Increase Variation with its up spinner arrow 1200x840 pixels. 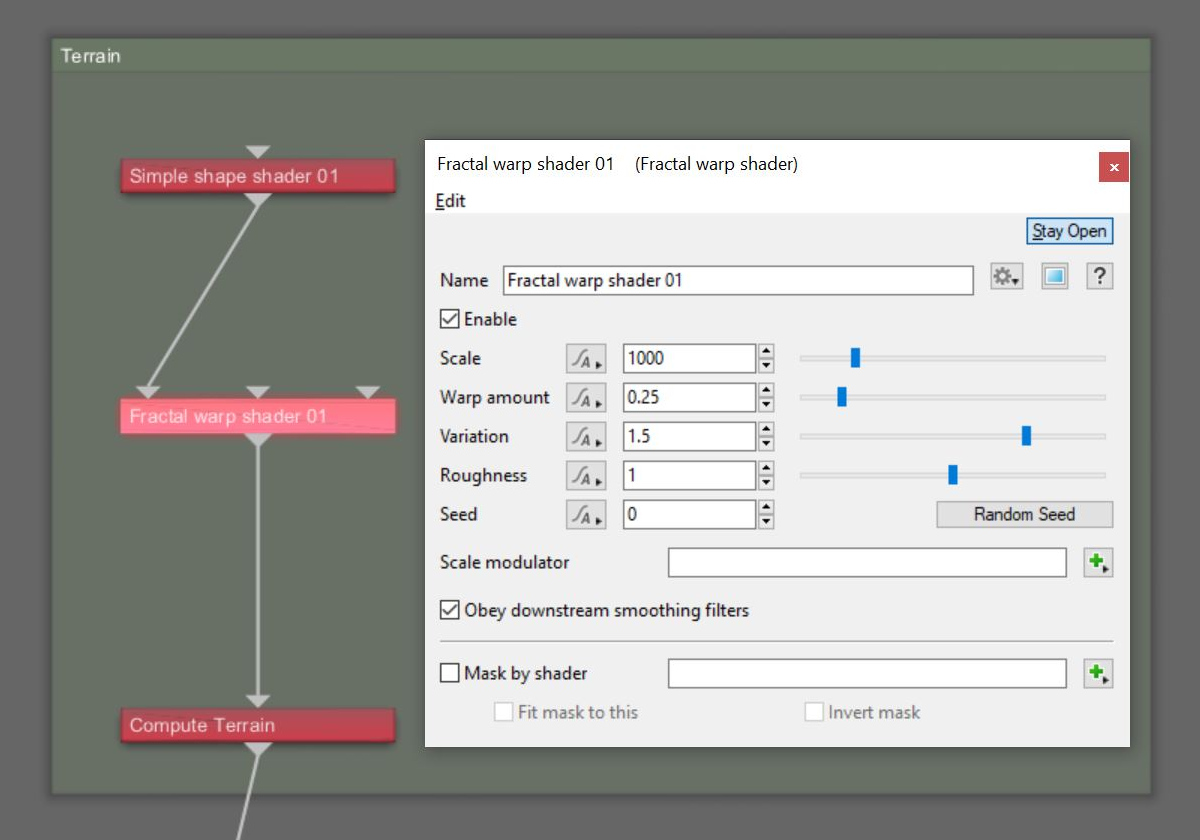pyautogui.click(x=766, y=429)
